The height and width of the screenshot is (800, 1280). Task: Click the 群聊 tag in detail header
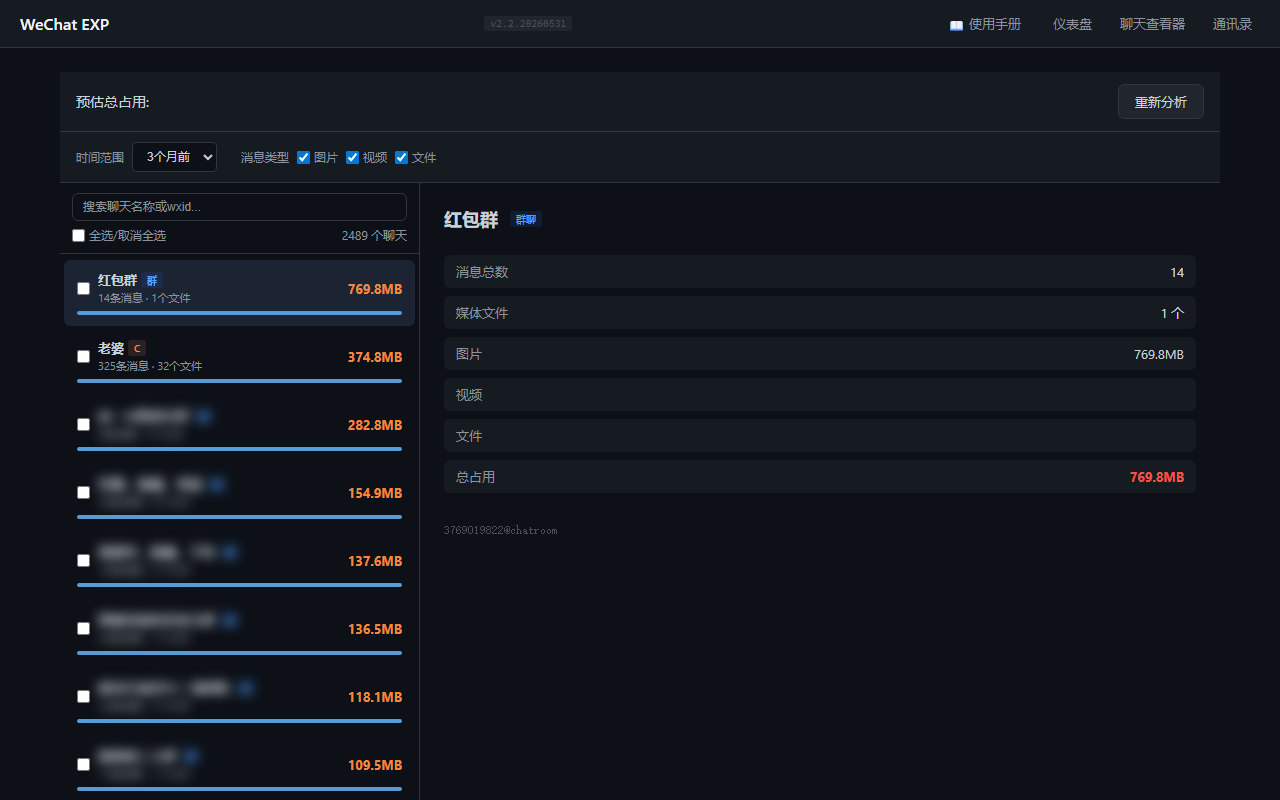click(x=526, y=220)
